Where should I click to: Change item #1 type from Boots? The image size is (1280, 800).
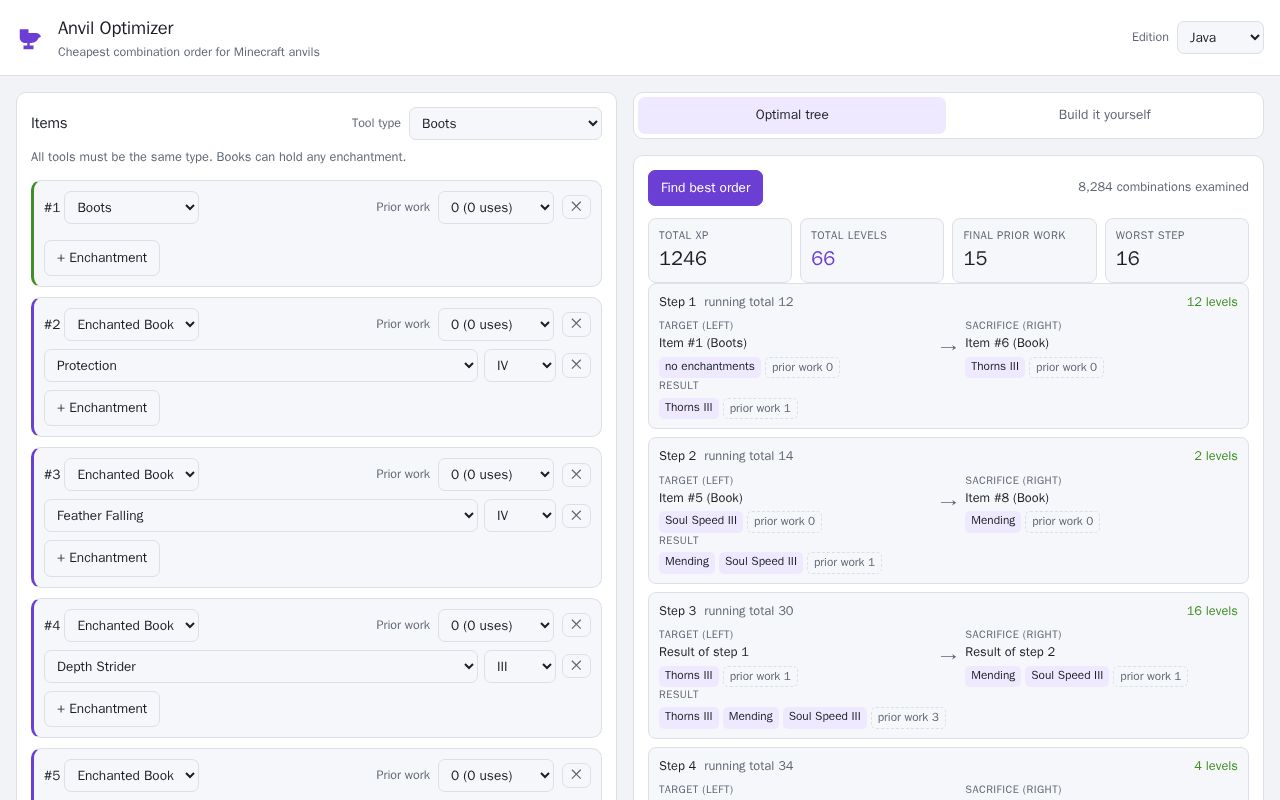point(131,207)
